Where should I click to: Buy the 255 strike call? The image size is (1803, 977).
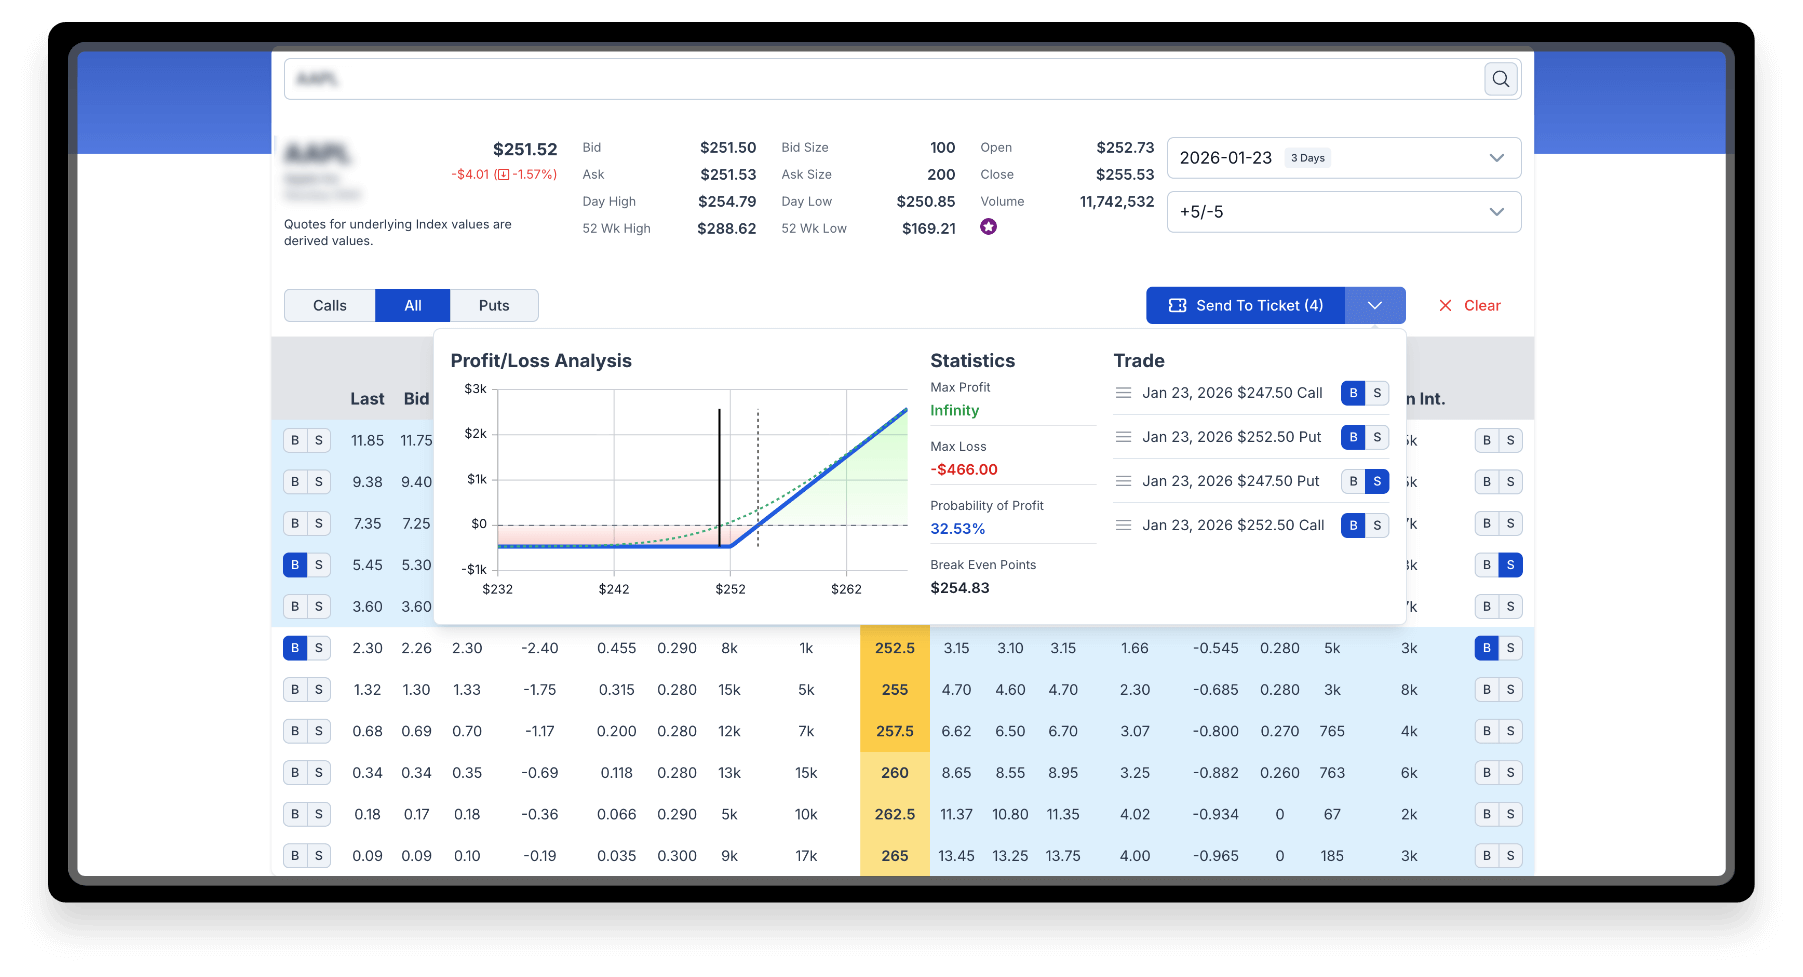(295, 690)
